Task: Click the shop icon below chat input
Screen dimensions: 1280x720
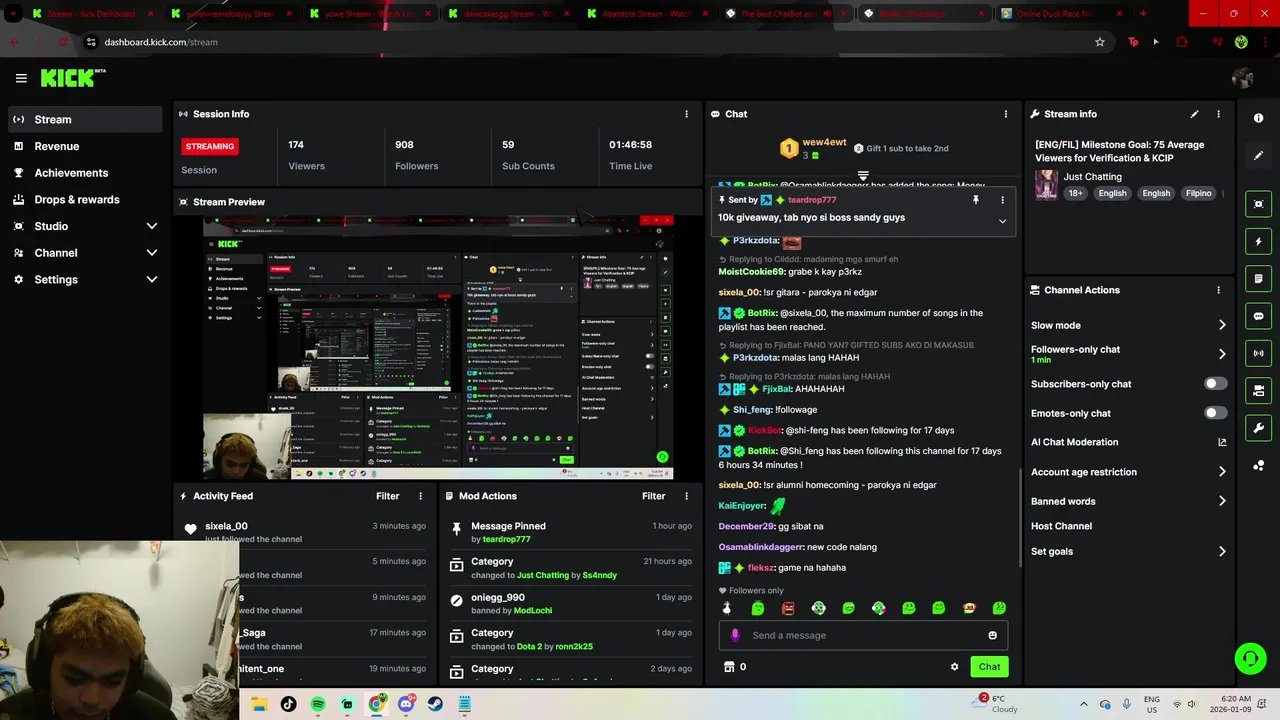Action: (x=729, y=667)
